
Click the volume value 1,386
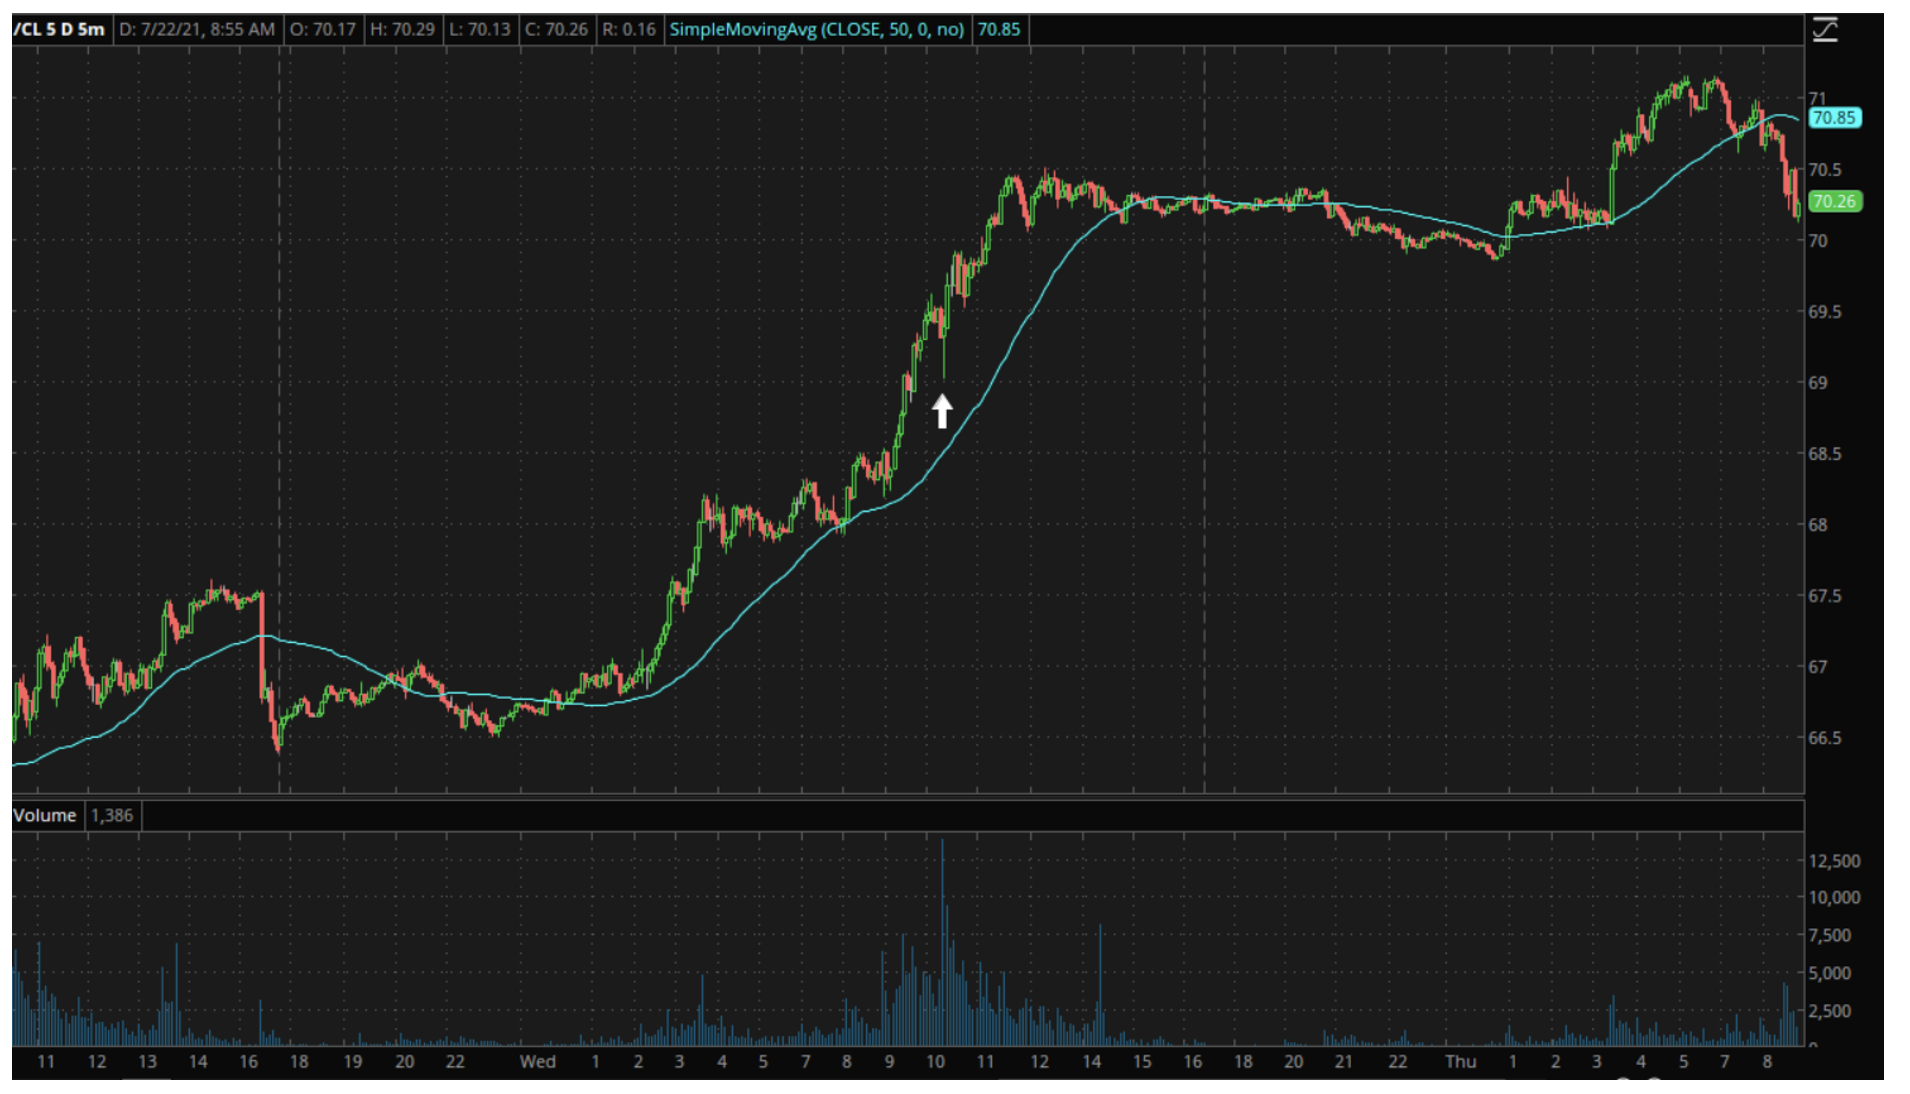(x=112, y=816)
